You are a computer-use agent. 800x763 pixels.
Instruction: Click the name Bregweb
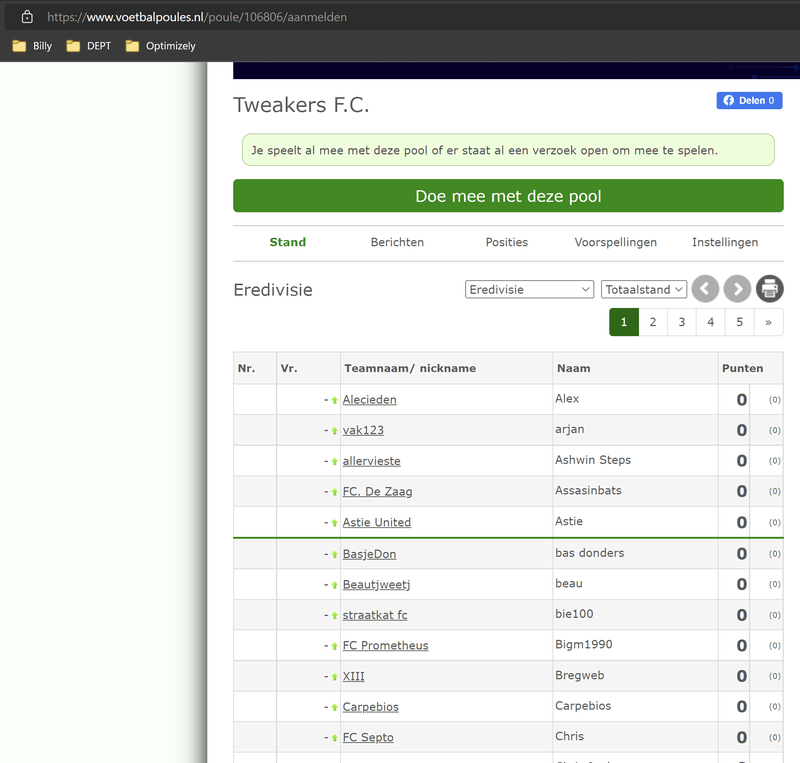tap(580, 675)
